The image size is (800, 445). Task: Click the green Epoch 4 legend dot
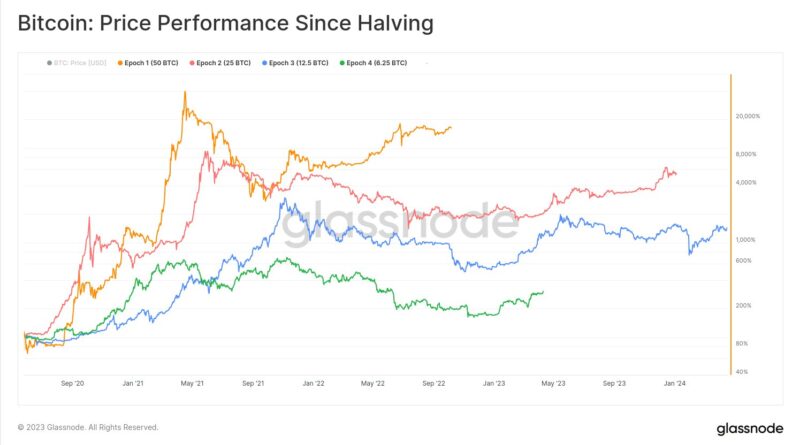coord(343,63)
